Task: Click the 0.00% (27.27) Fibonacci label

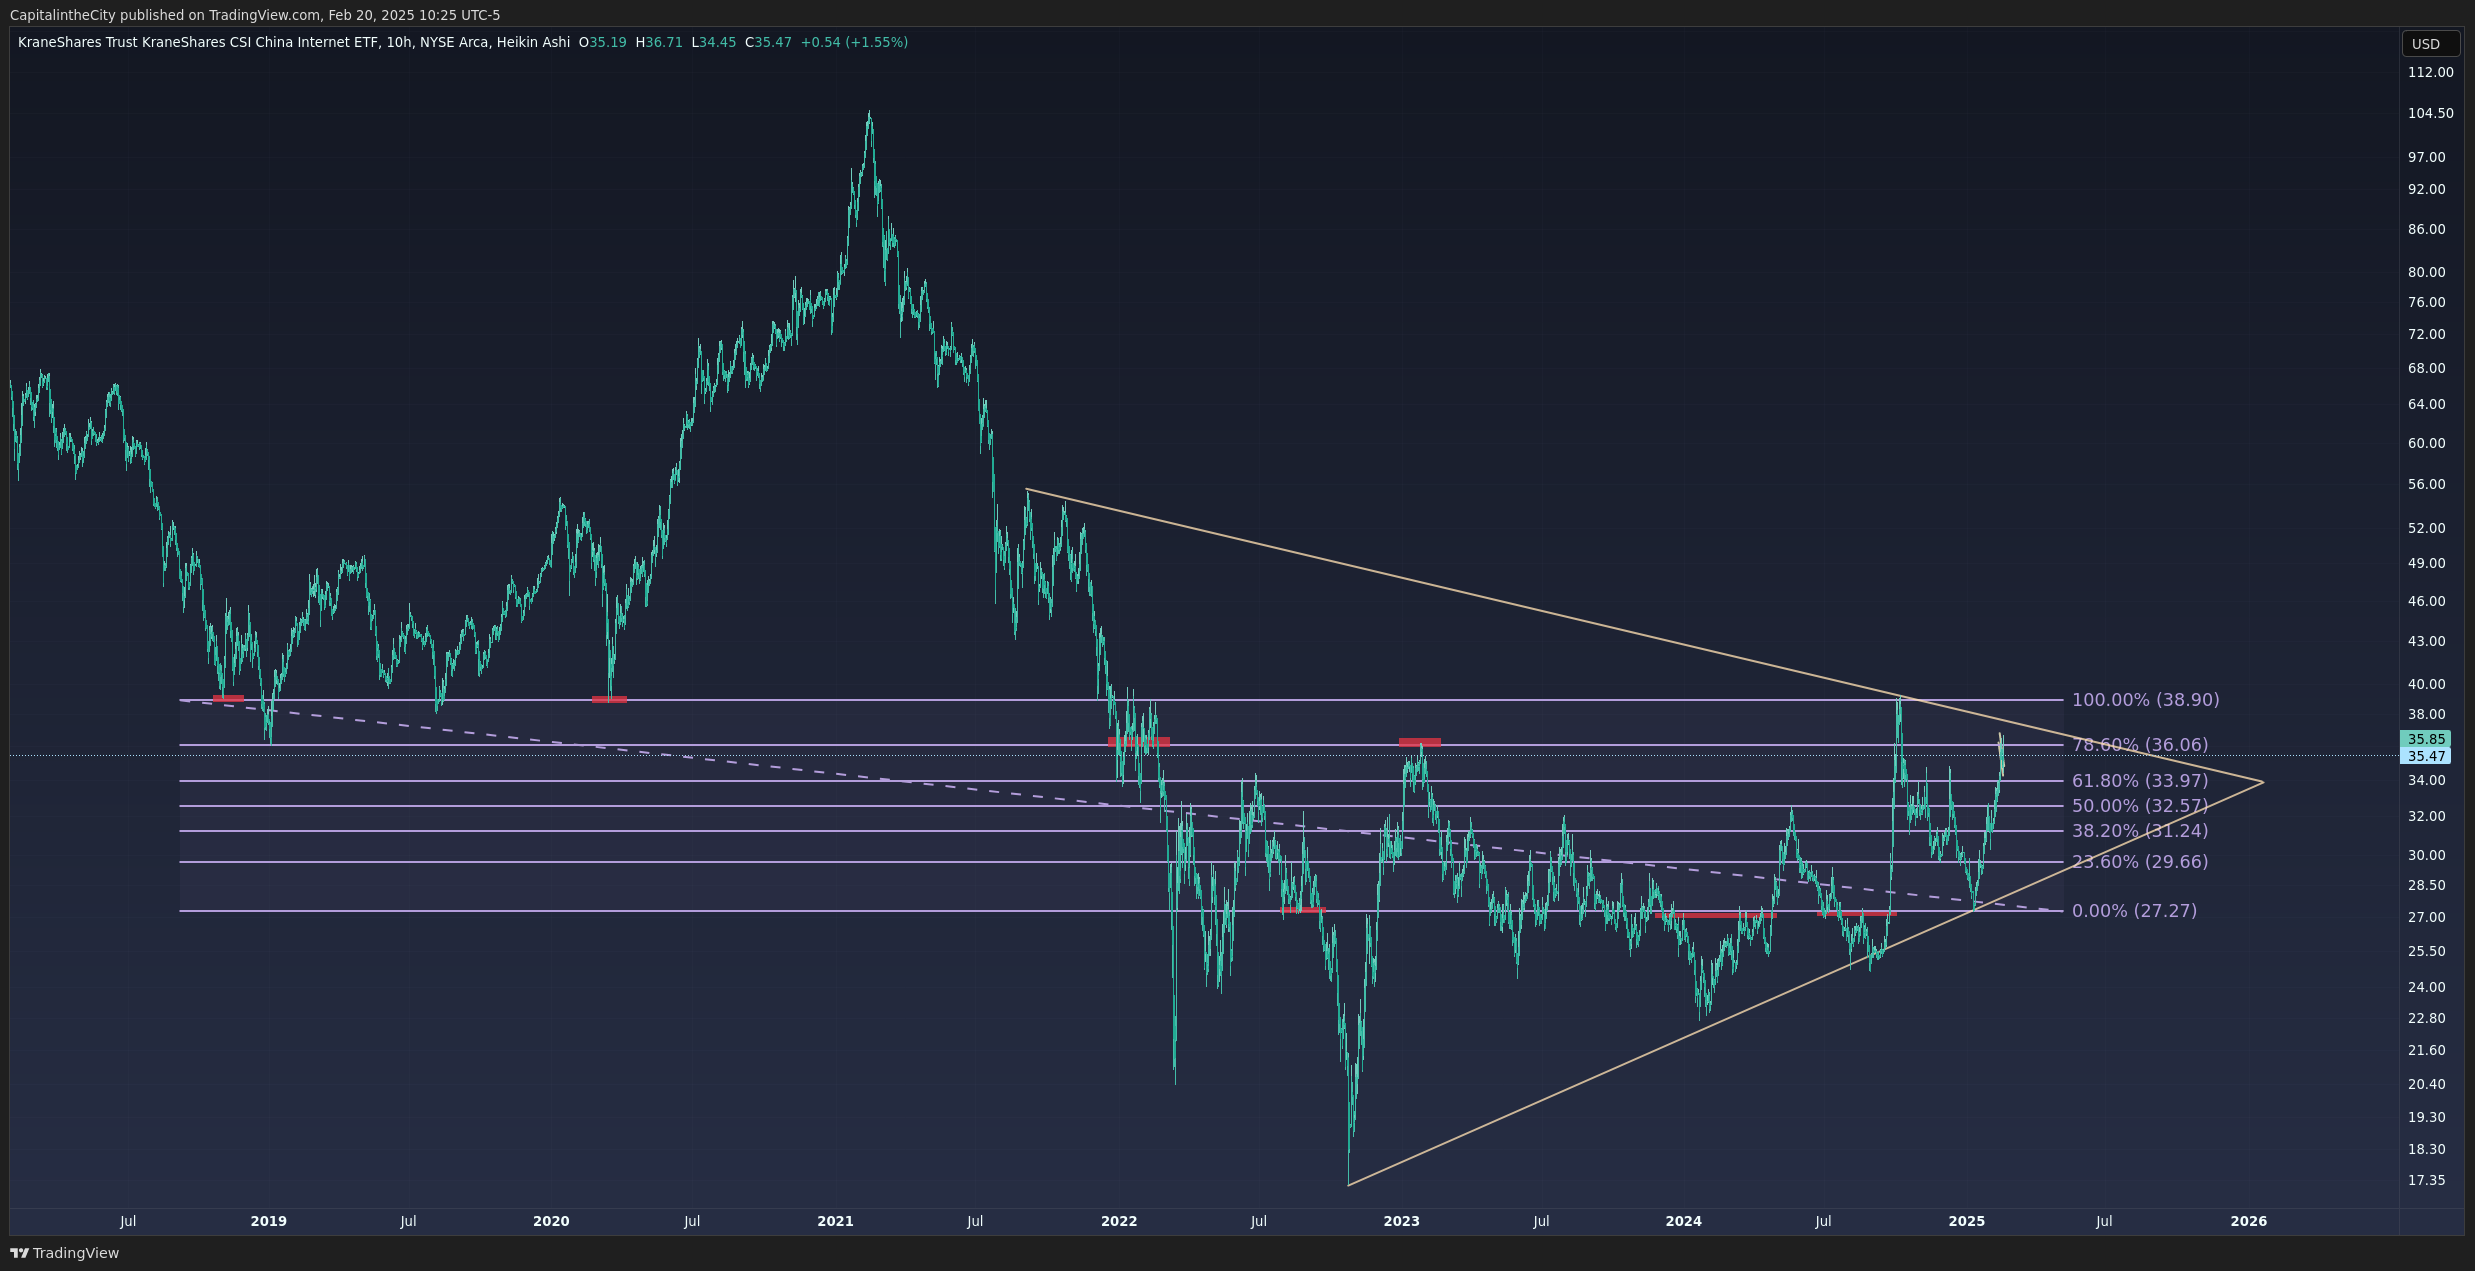Action: (2134, 911)
